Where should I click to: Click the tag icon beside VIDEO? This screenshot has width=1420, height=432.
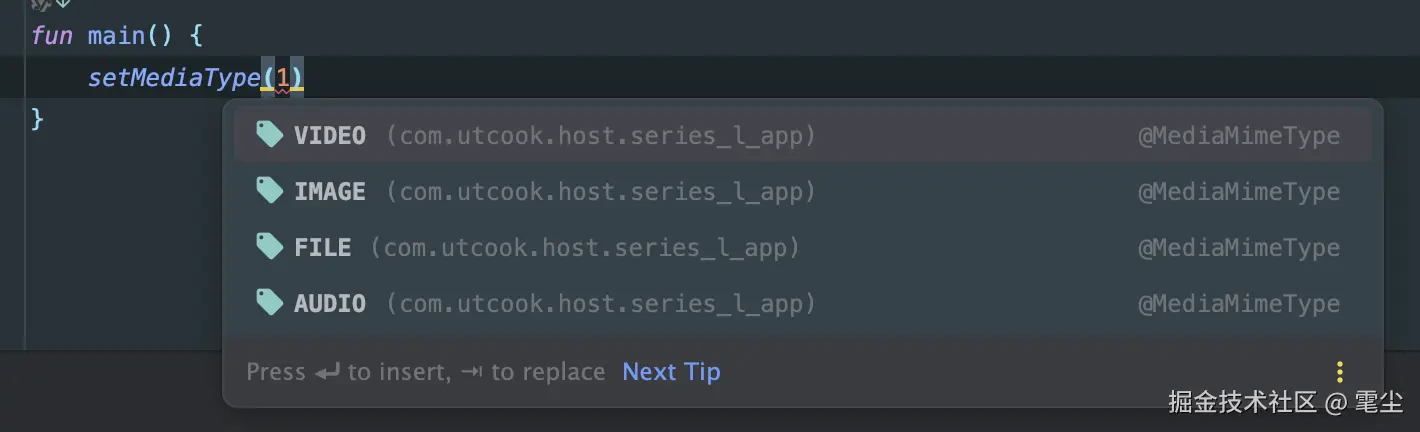click(269, 135)
